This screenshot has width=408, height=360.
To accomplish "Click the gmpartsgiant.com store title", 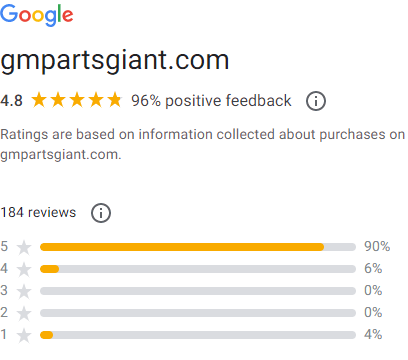I will tap(115, 62).
